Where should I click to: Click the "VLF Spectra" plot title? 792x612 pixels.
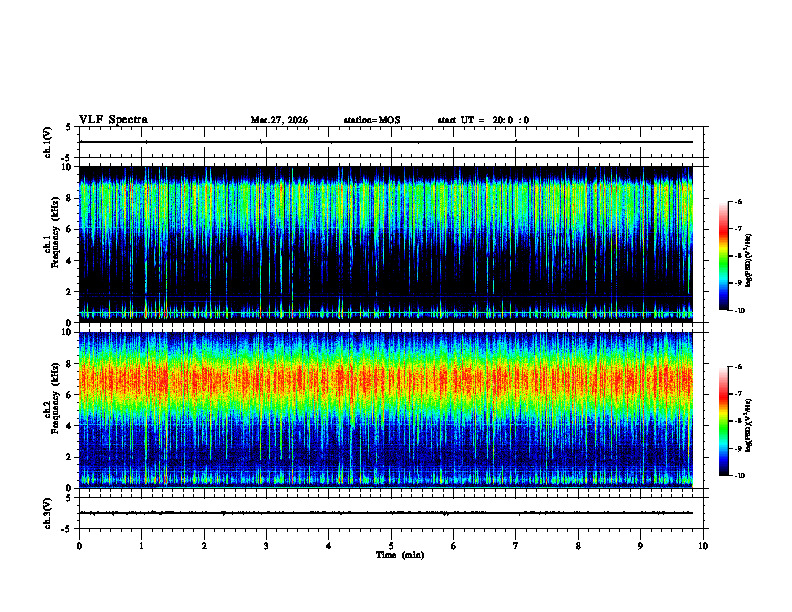(113, 120)
